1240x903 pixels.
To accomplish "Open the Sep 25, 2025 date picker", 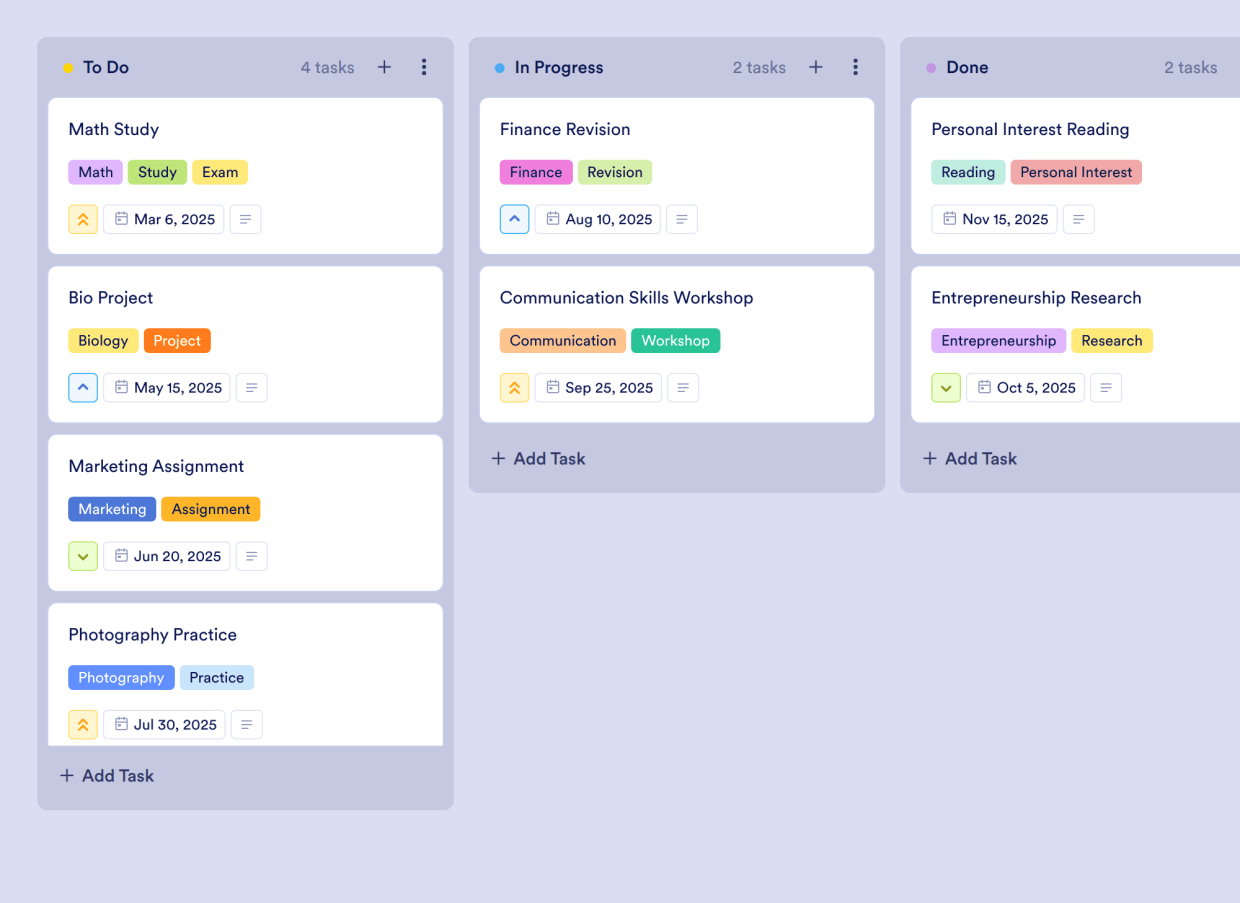I will click(598, 387).
